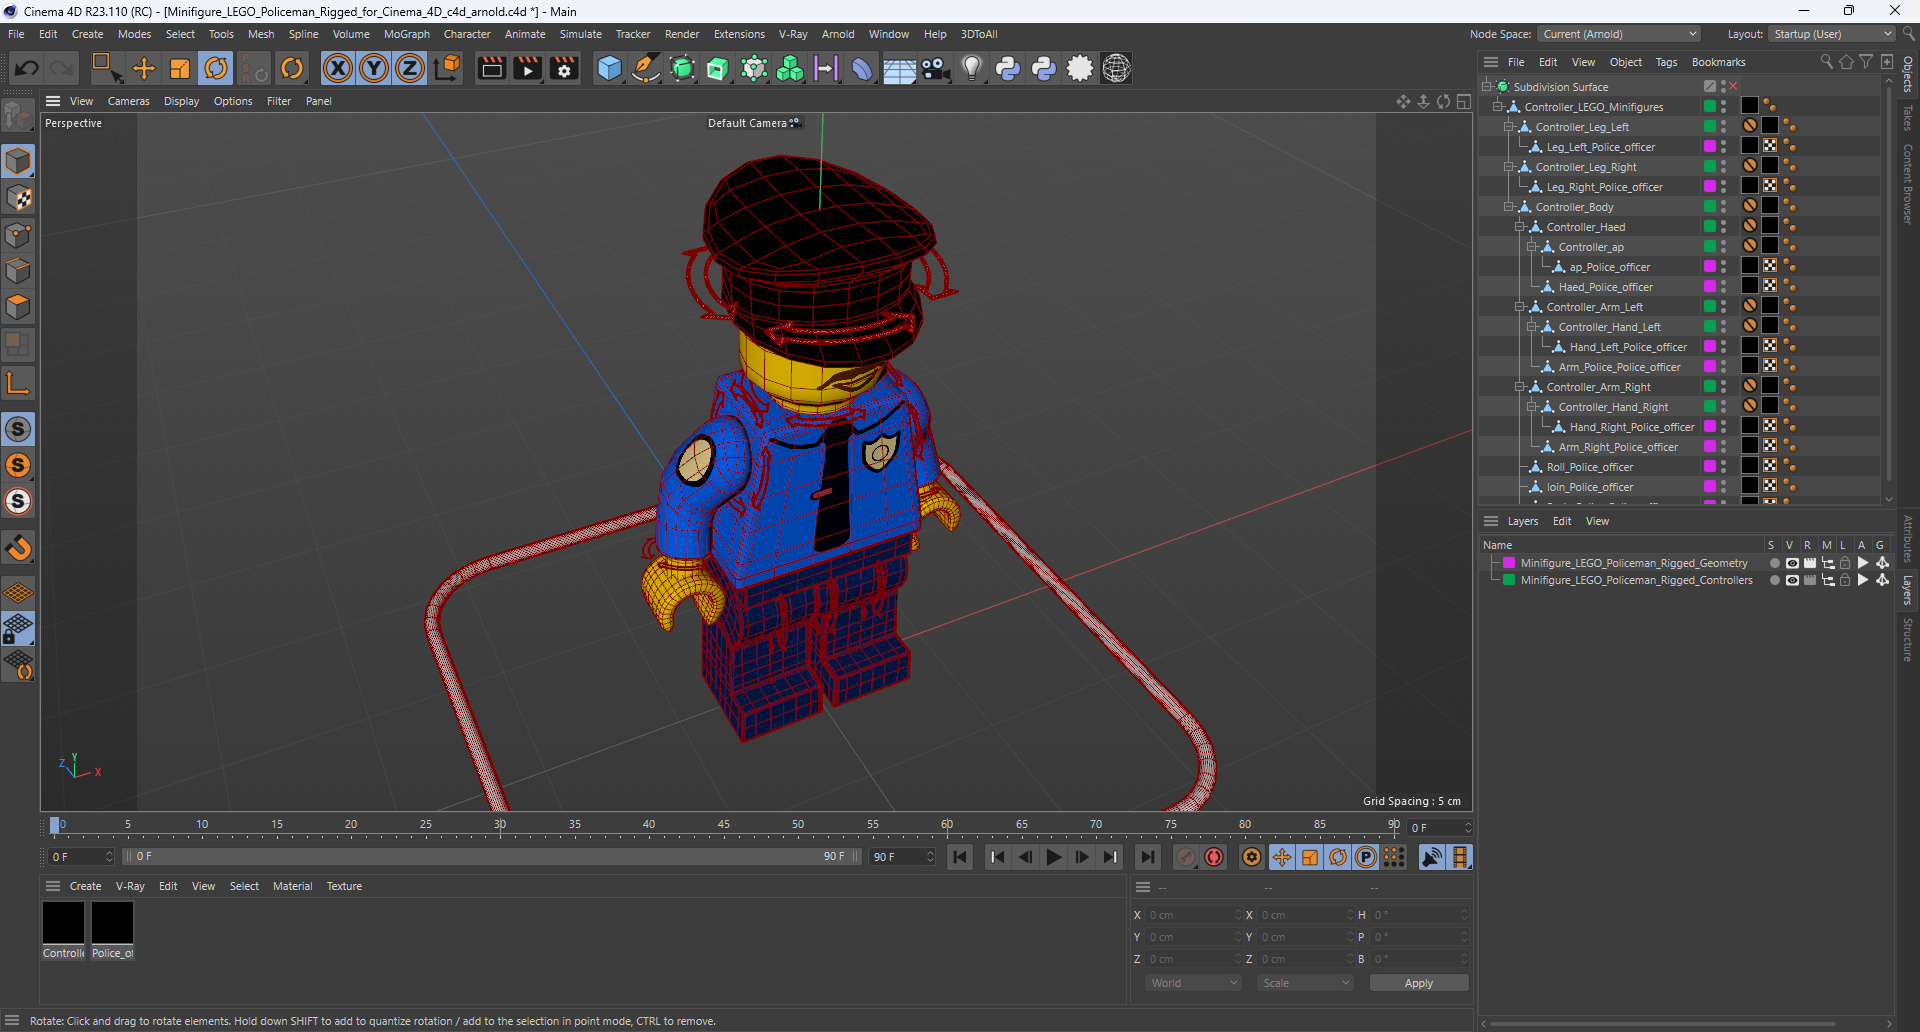Select the Rotate tool
Viewport: 1920px width, 1032px height.
click(216, 68)
